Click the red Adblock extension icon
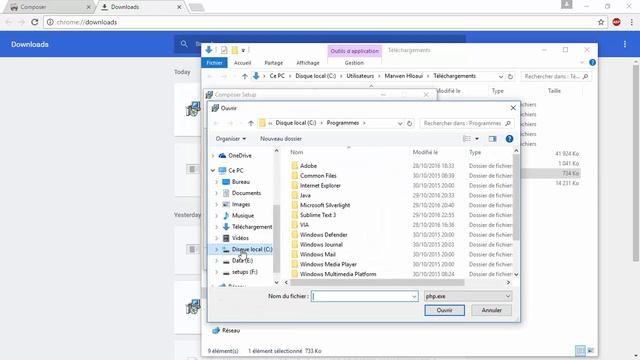Screen dimensions: 640x360 pos(616,22)
